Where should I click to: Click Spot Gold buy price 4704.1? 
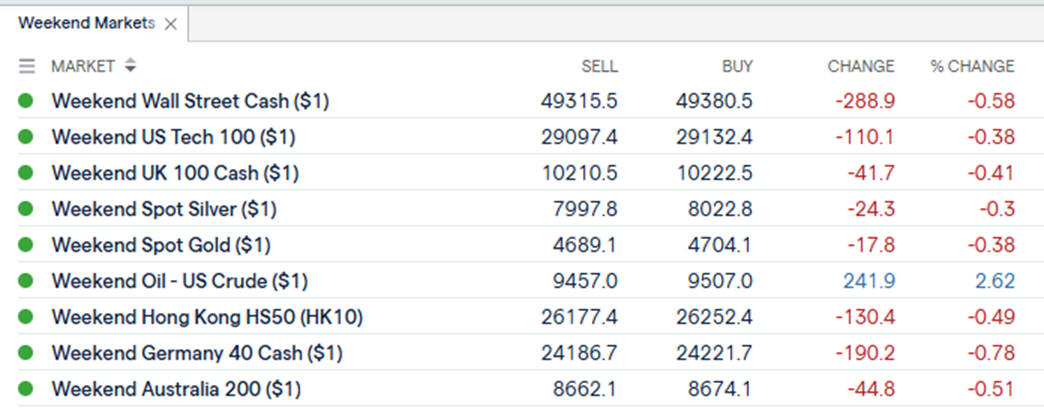tap(720, 245)
